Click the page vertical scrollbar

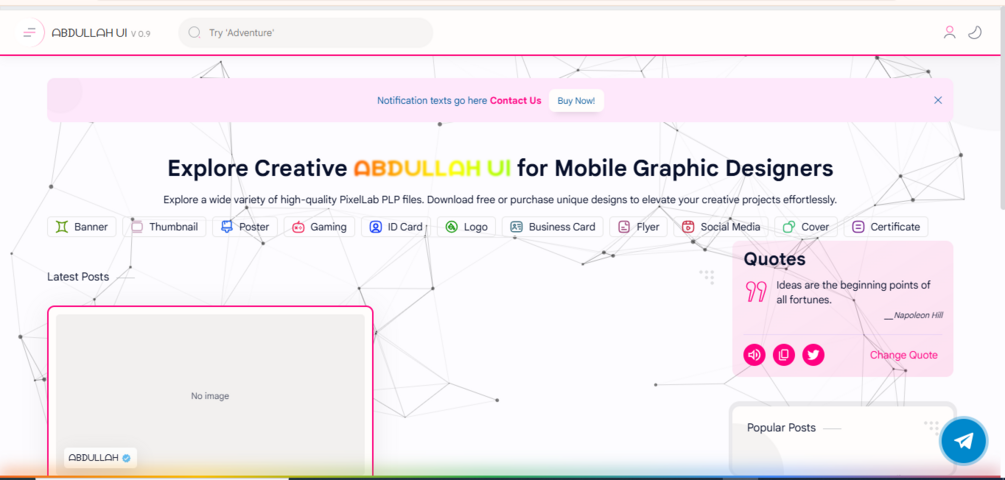[1001, 109]
